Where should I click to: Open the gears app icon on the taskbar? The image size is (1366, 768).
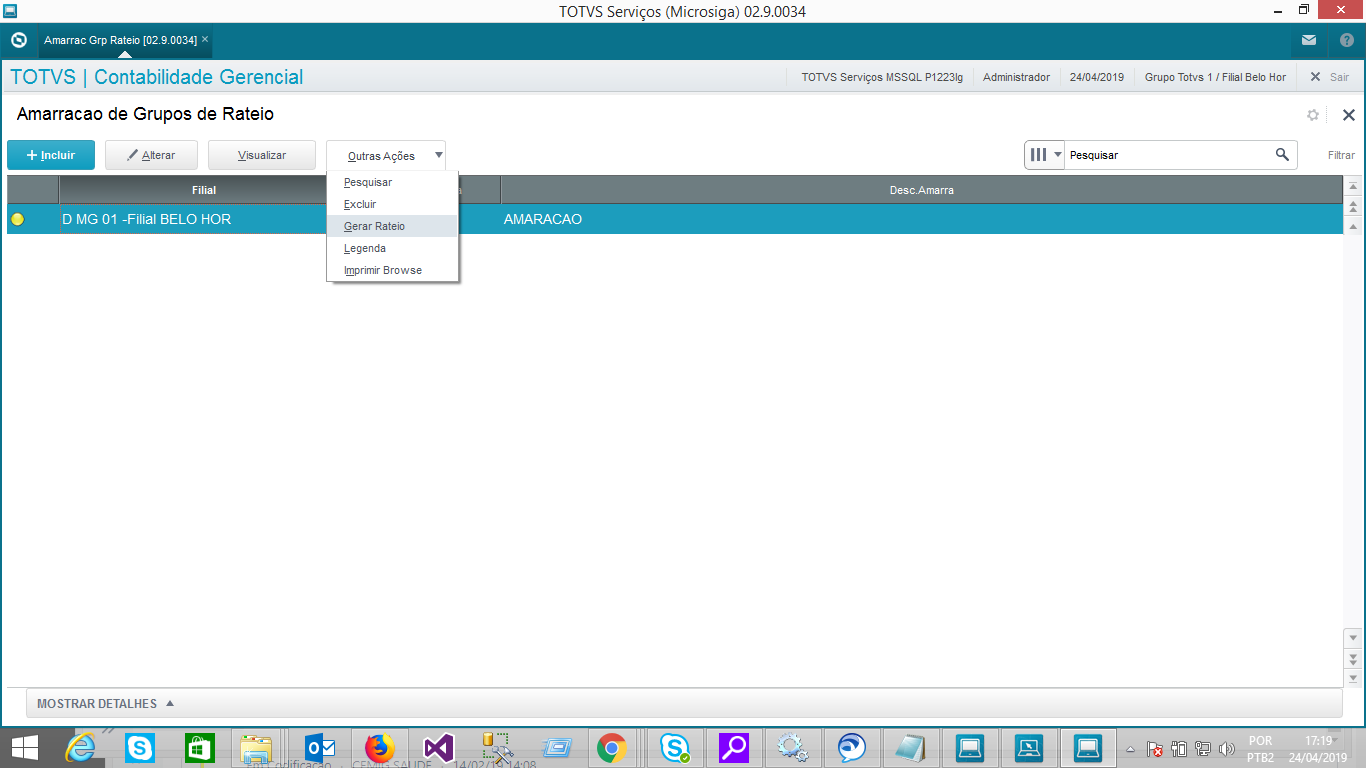click(x=794, y=747)
